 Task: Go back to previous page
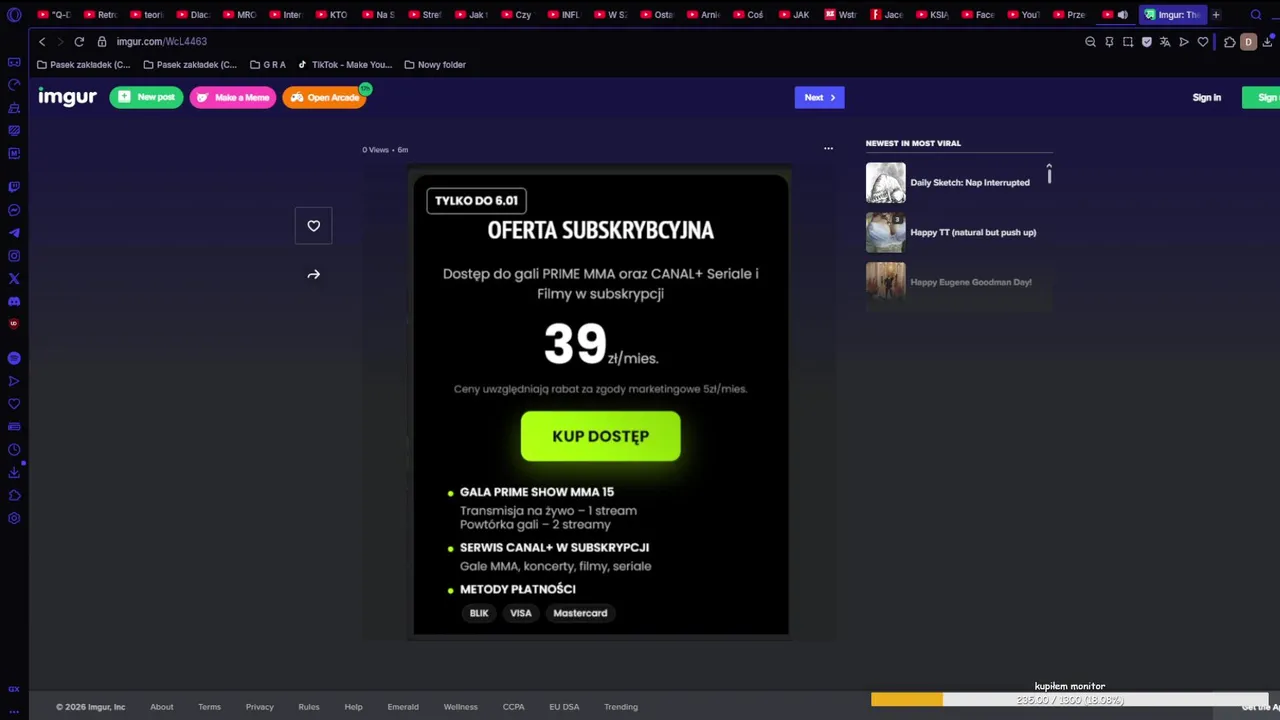coord(42,42)
